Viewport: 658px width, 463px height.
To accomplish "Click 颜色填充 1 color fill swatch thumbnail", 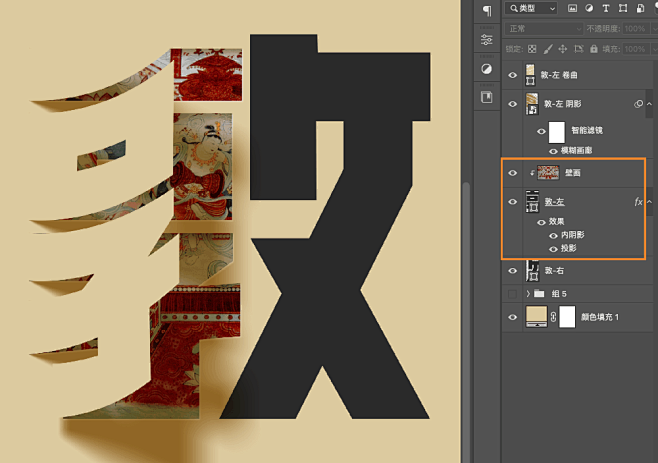I will point(536,317).
